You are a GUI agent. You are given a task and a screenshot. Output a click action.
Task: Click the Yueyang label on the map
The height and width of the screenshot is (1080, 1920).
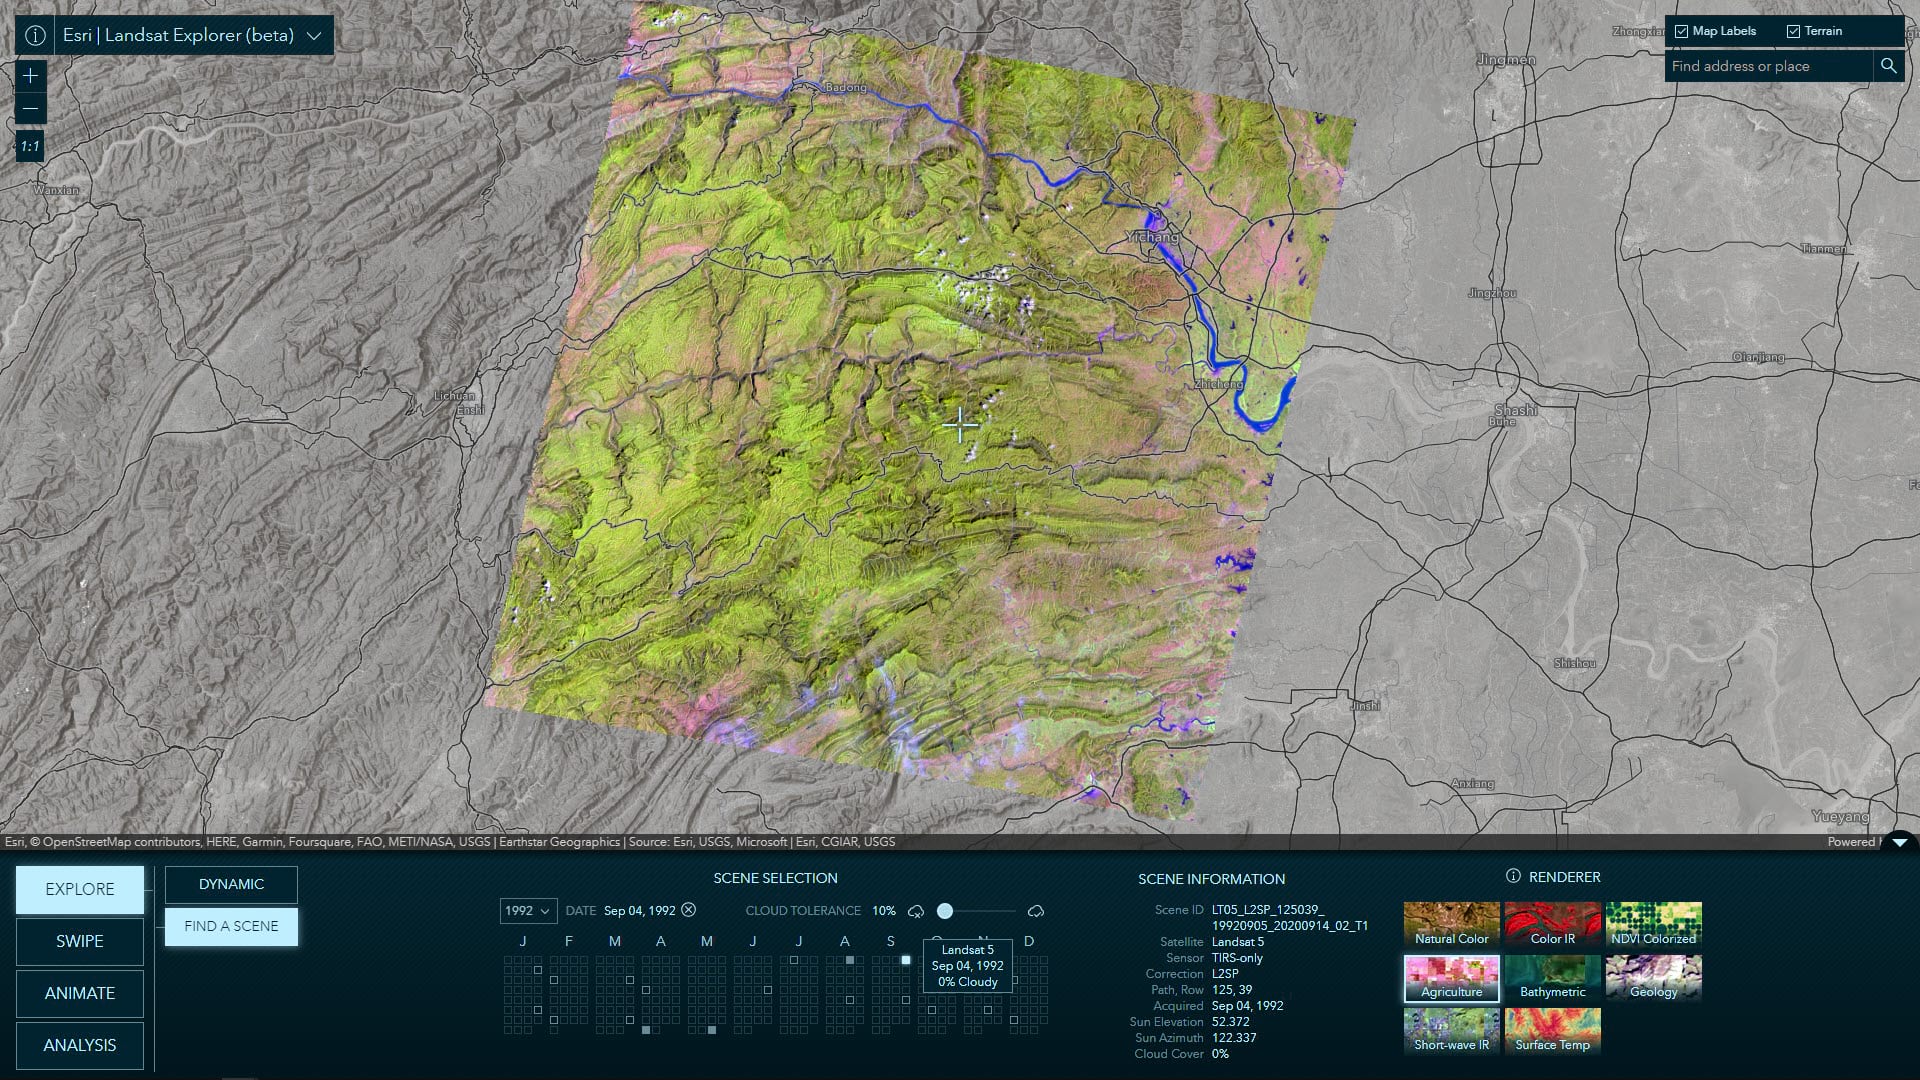click(x=1840, y=817)
